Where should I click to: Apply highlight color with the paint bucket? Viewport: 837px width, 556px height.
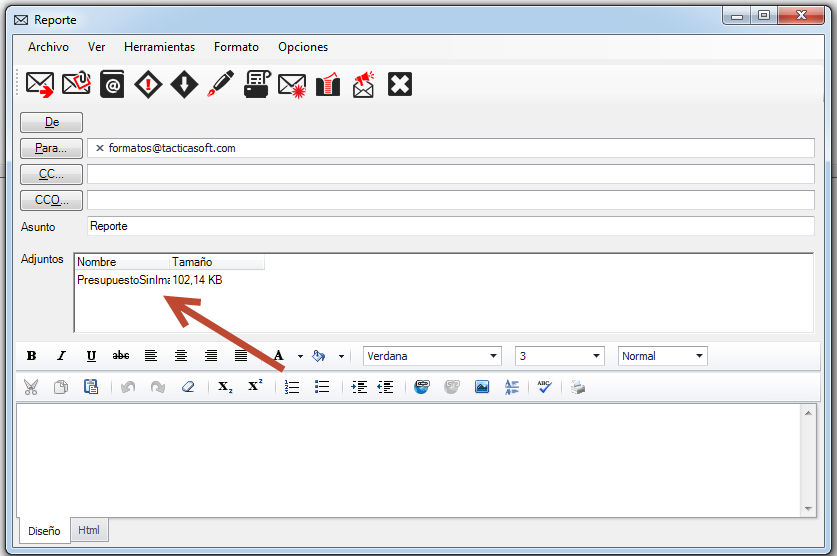(319, 356)
